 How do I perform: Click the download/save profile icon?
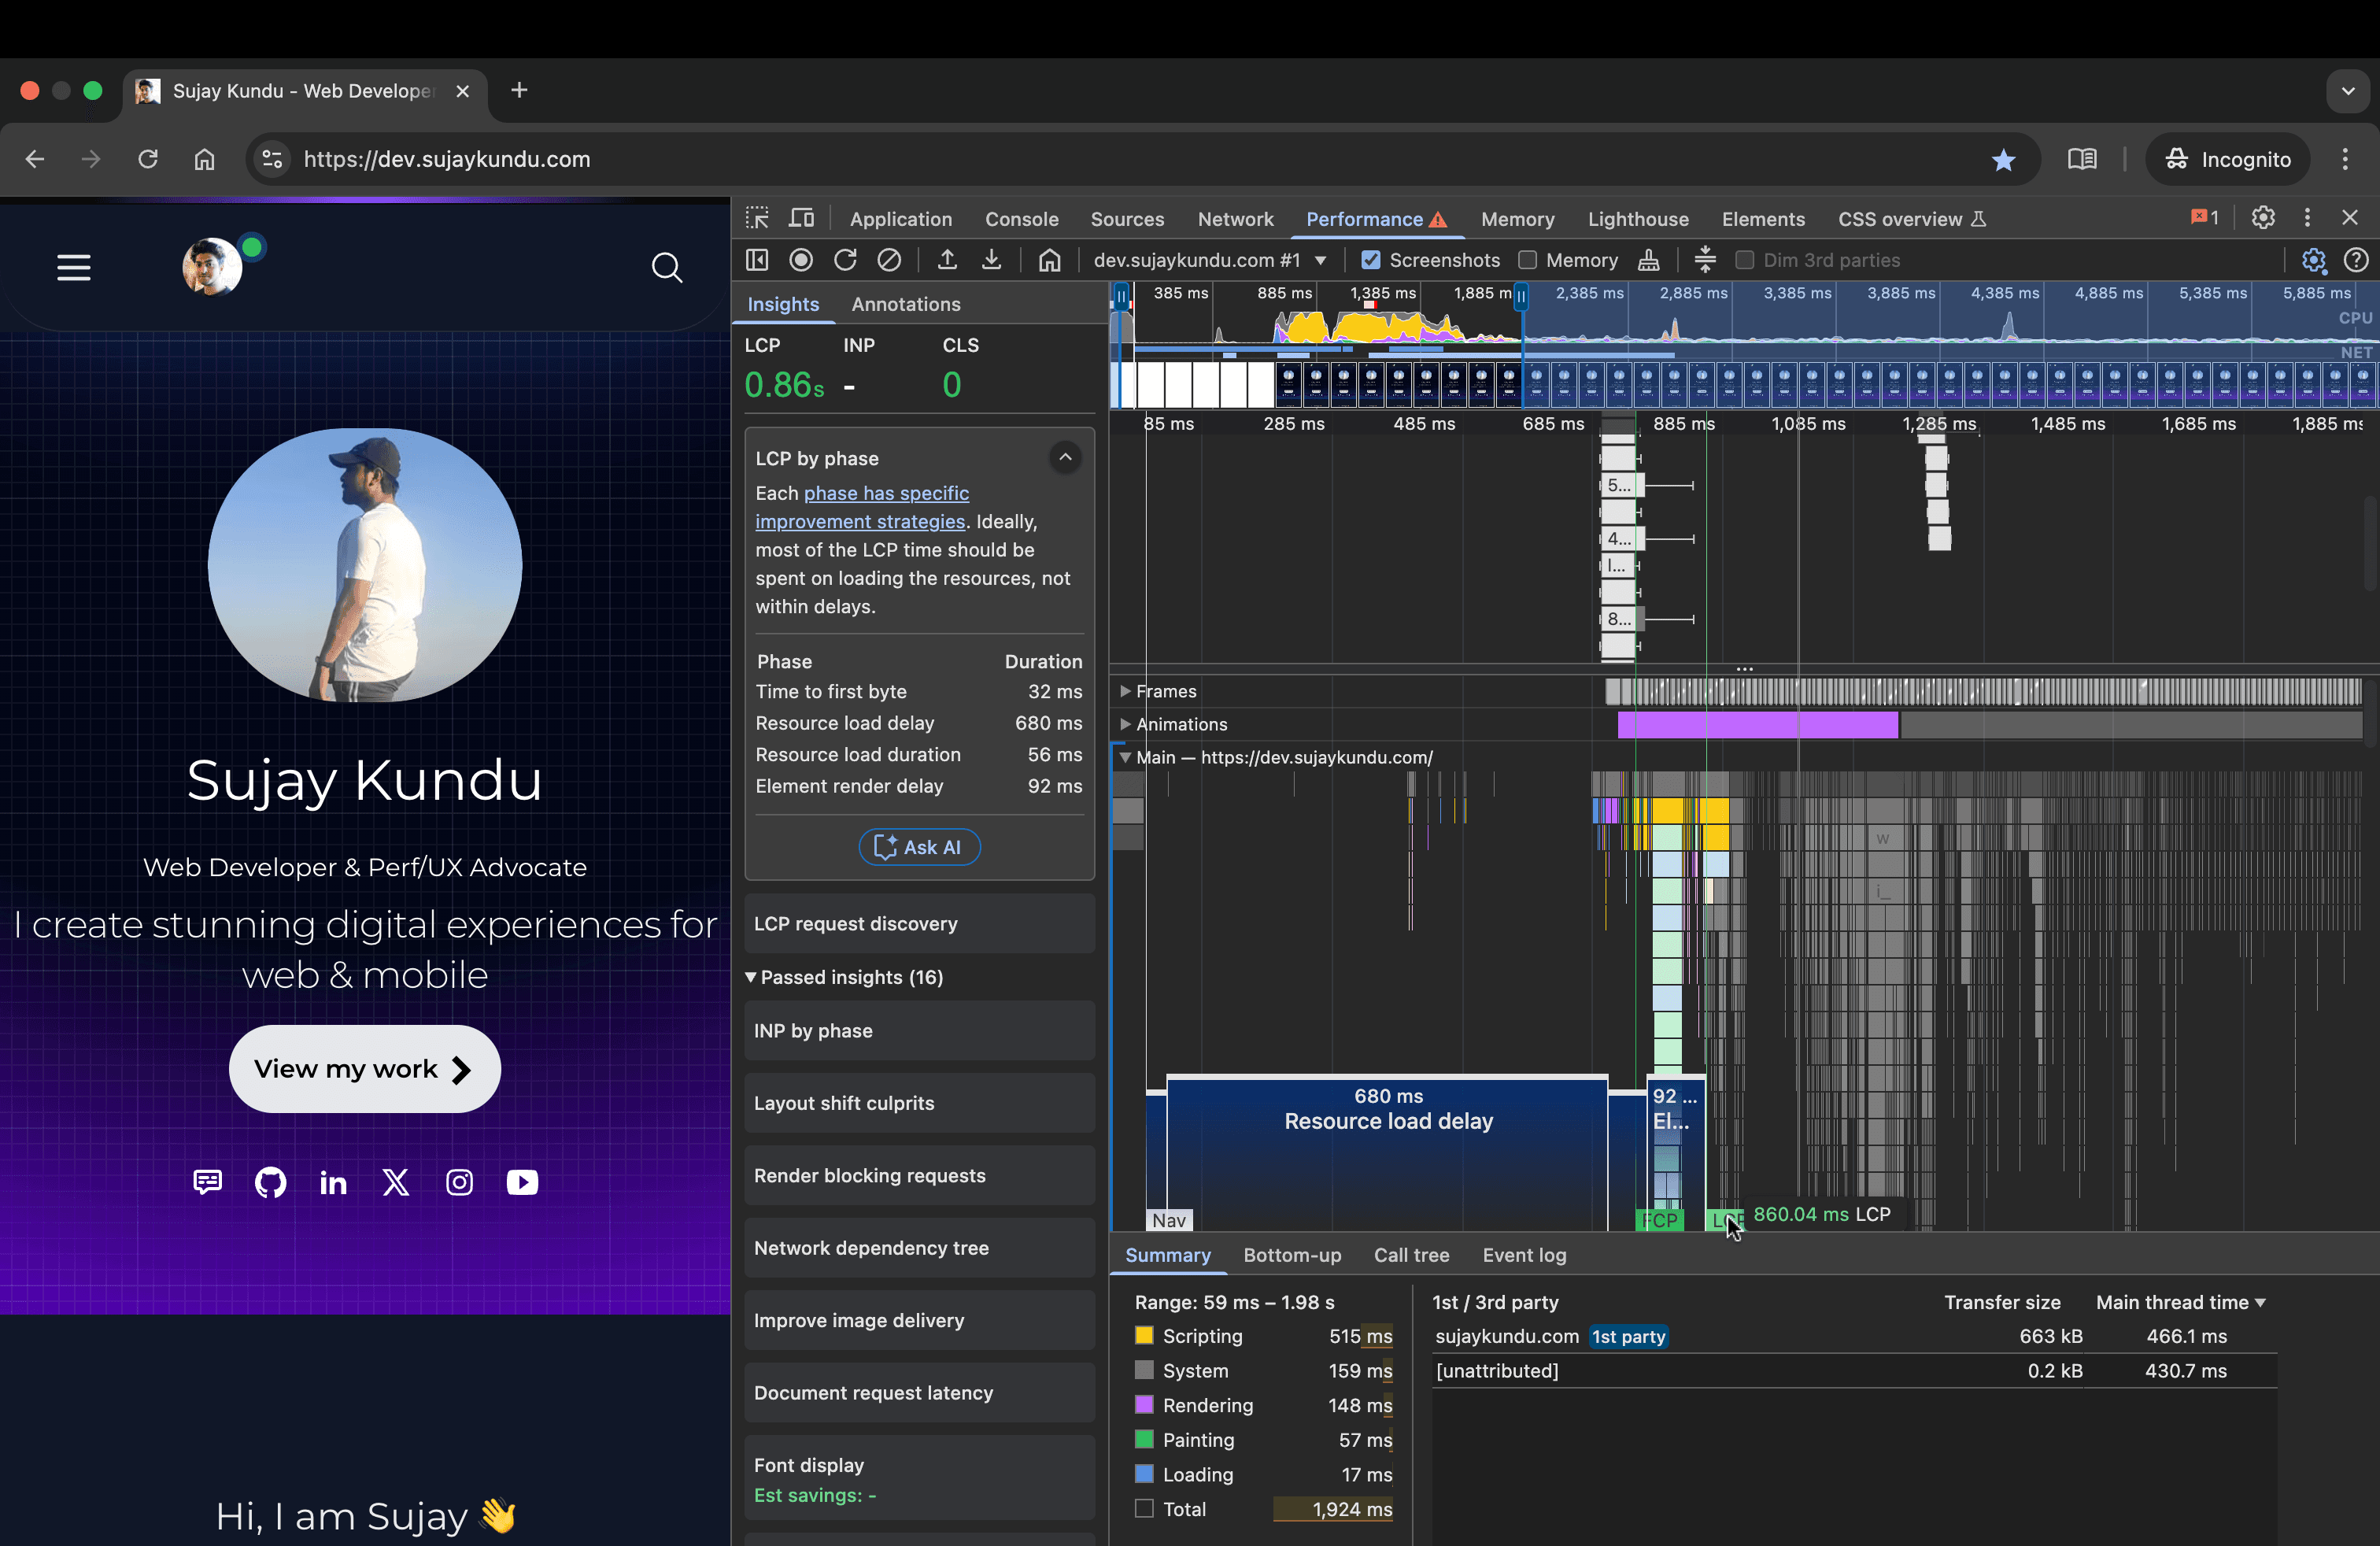coord(991,260)
